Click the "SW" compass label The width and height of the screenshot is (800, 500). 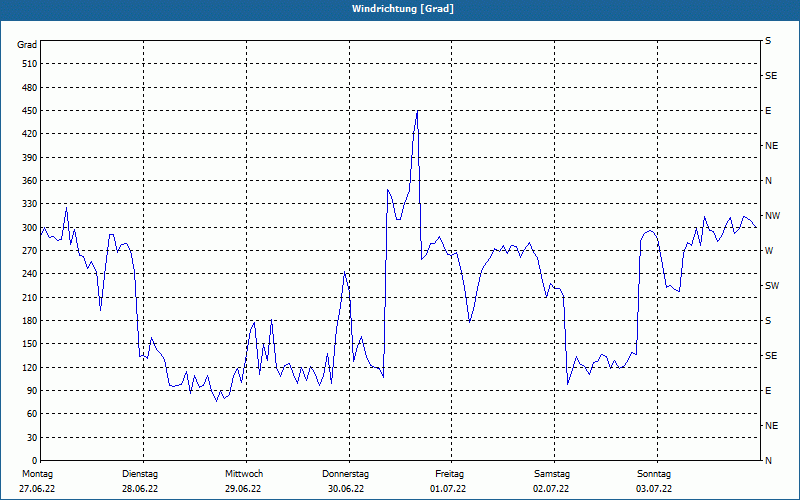772,286
